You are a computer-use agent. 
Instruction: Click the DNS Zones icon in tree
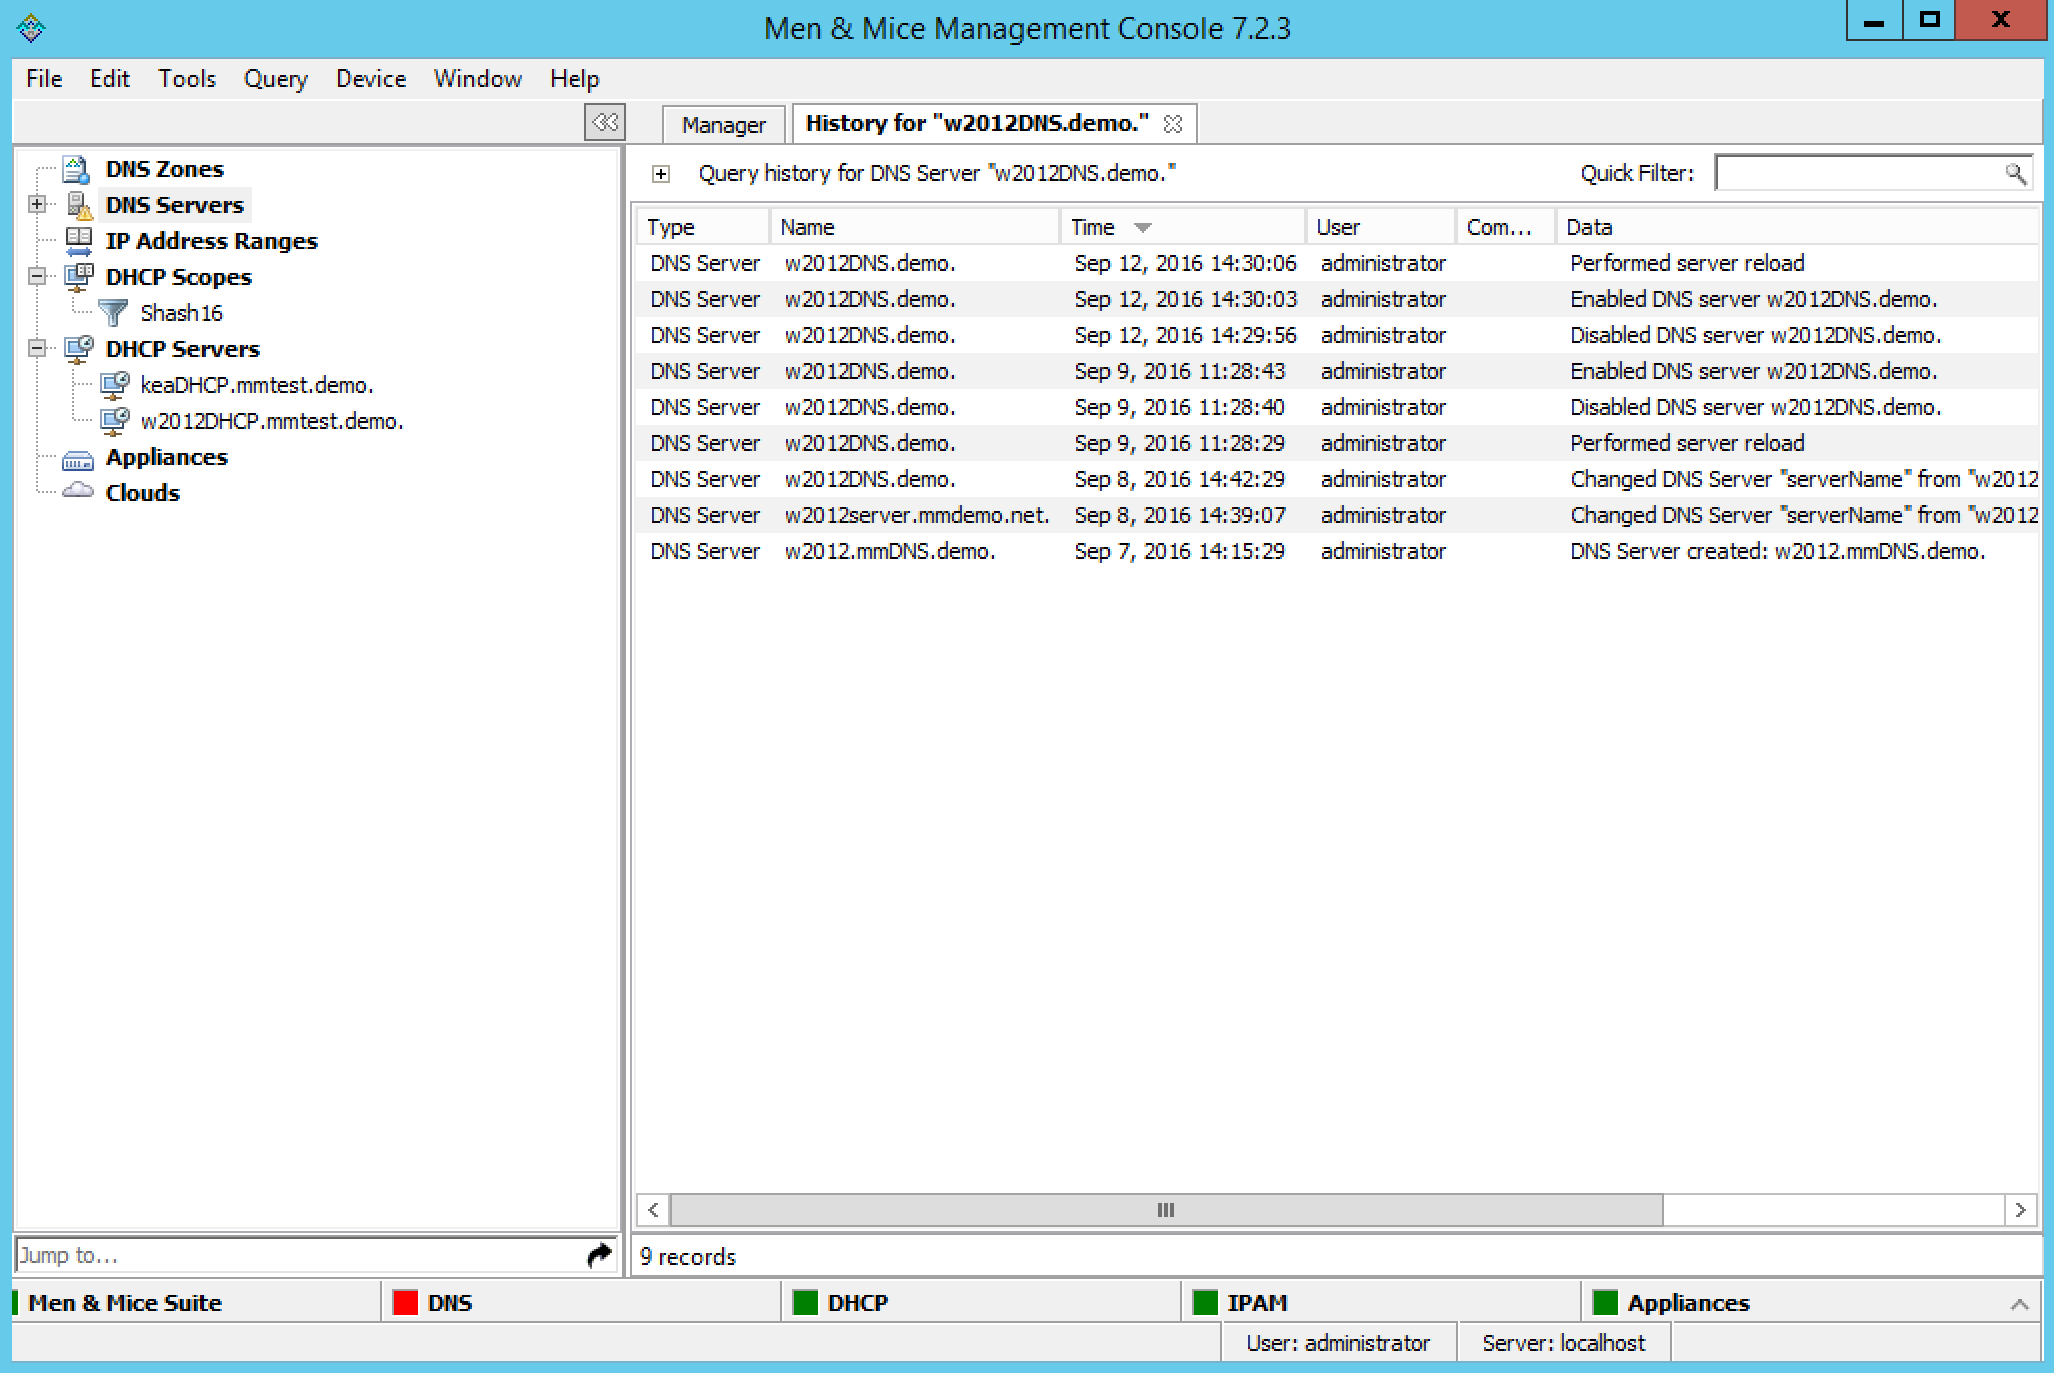(77, 169)
